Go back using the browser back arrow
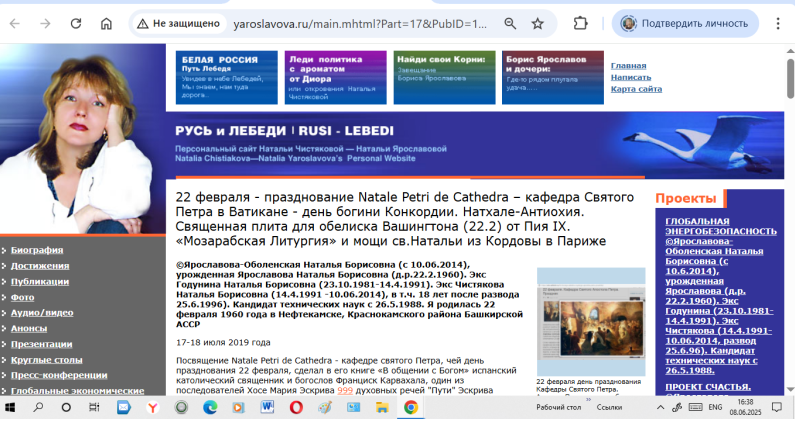This screenshot has width=795, height=422. (15, 23)
